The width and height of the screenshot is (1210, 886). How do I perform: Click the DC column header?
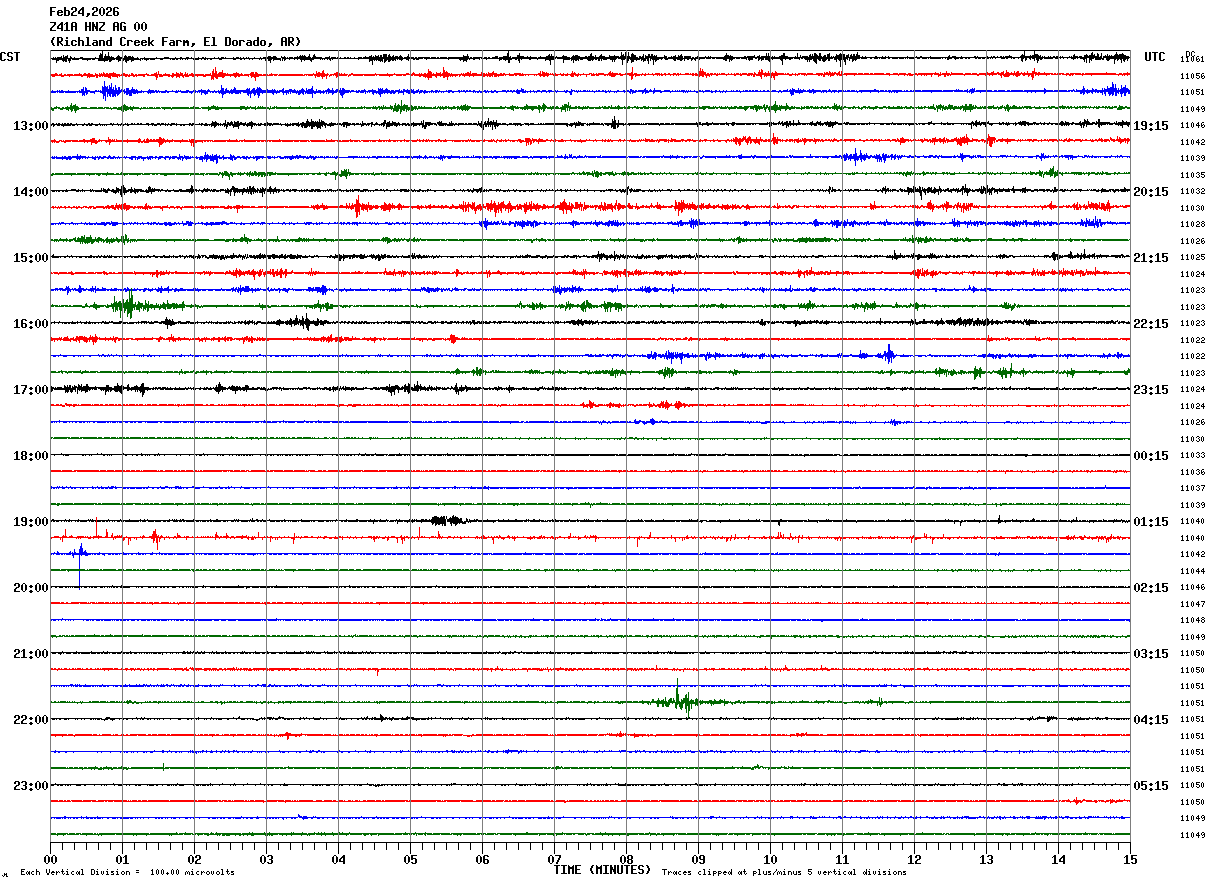(1190, 53)
